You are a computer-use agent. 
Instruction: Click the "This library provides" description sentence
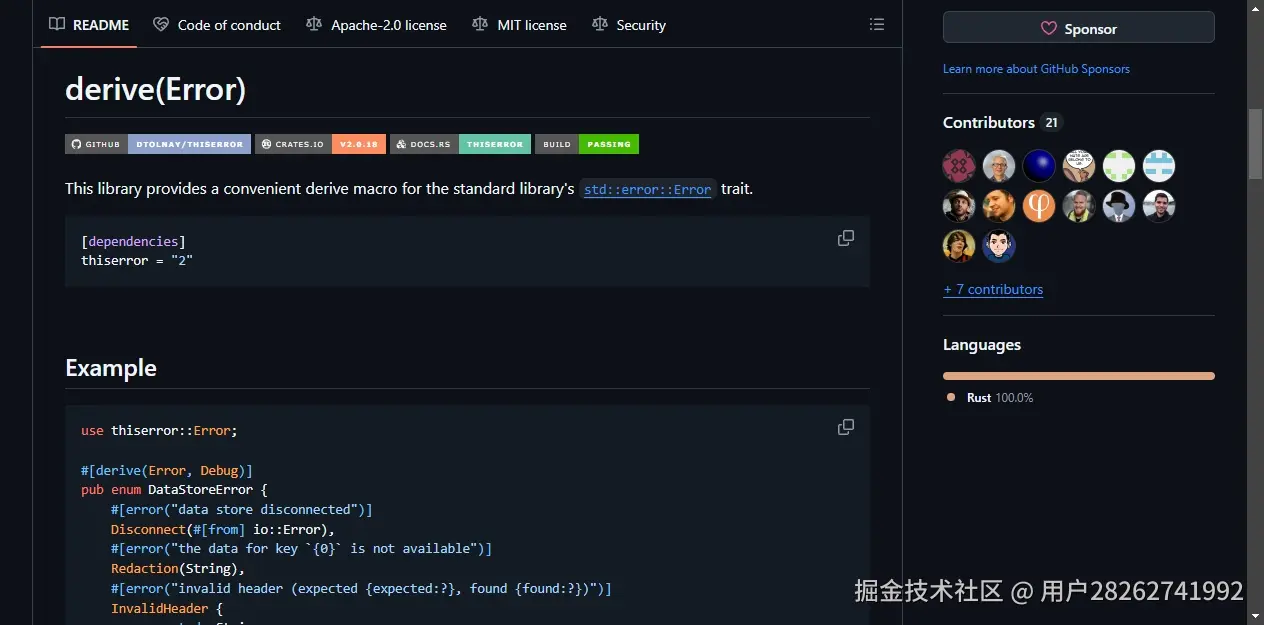tap(409, 188)
